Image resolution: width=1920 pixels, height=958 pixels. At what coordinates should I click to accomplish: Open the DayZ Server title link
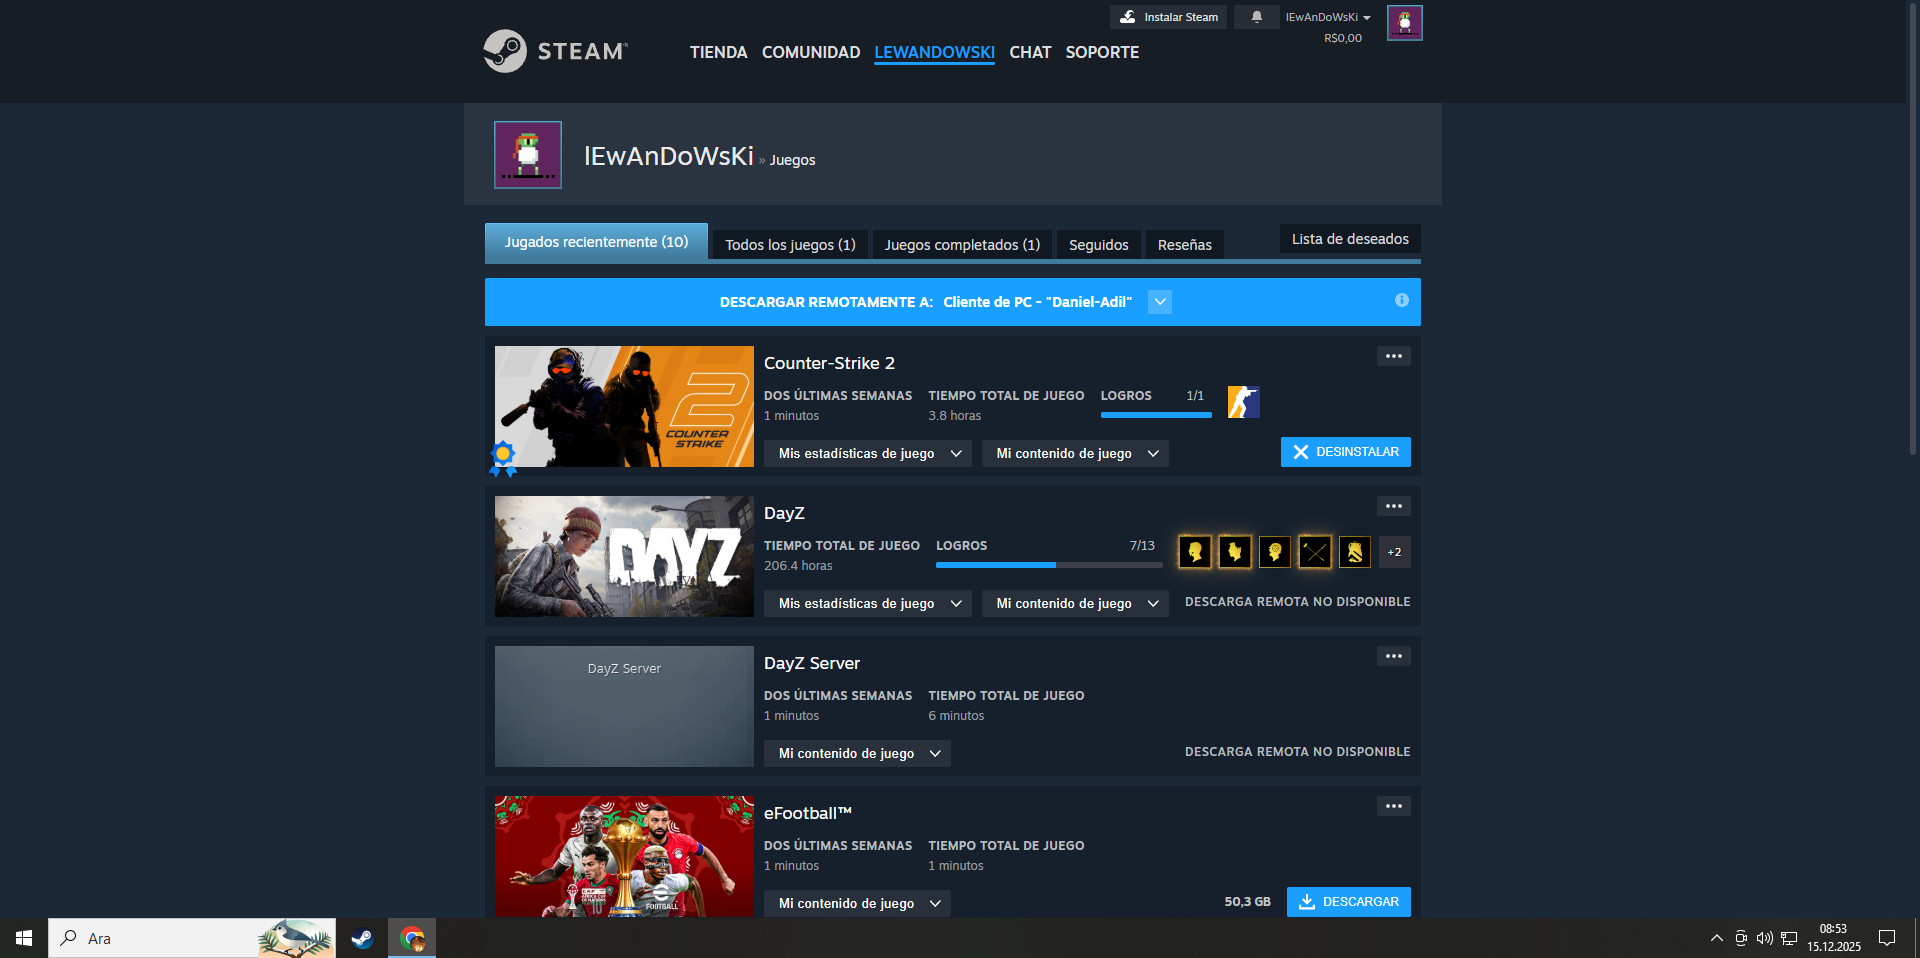pos(812,663)
